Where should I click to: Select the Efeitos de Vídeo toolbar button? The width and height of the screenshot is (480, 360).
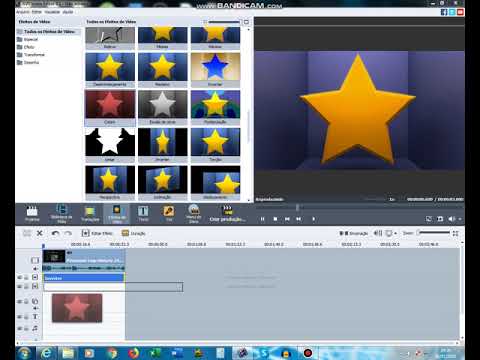click(x=117, y=214)
